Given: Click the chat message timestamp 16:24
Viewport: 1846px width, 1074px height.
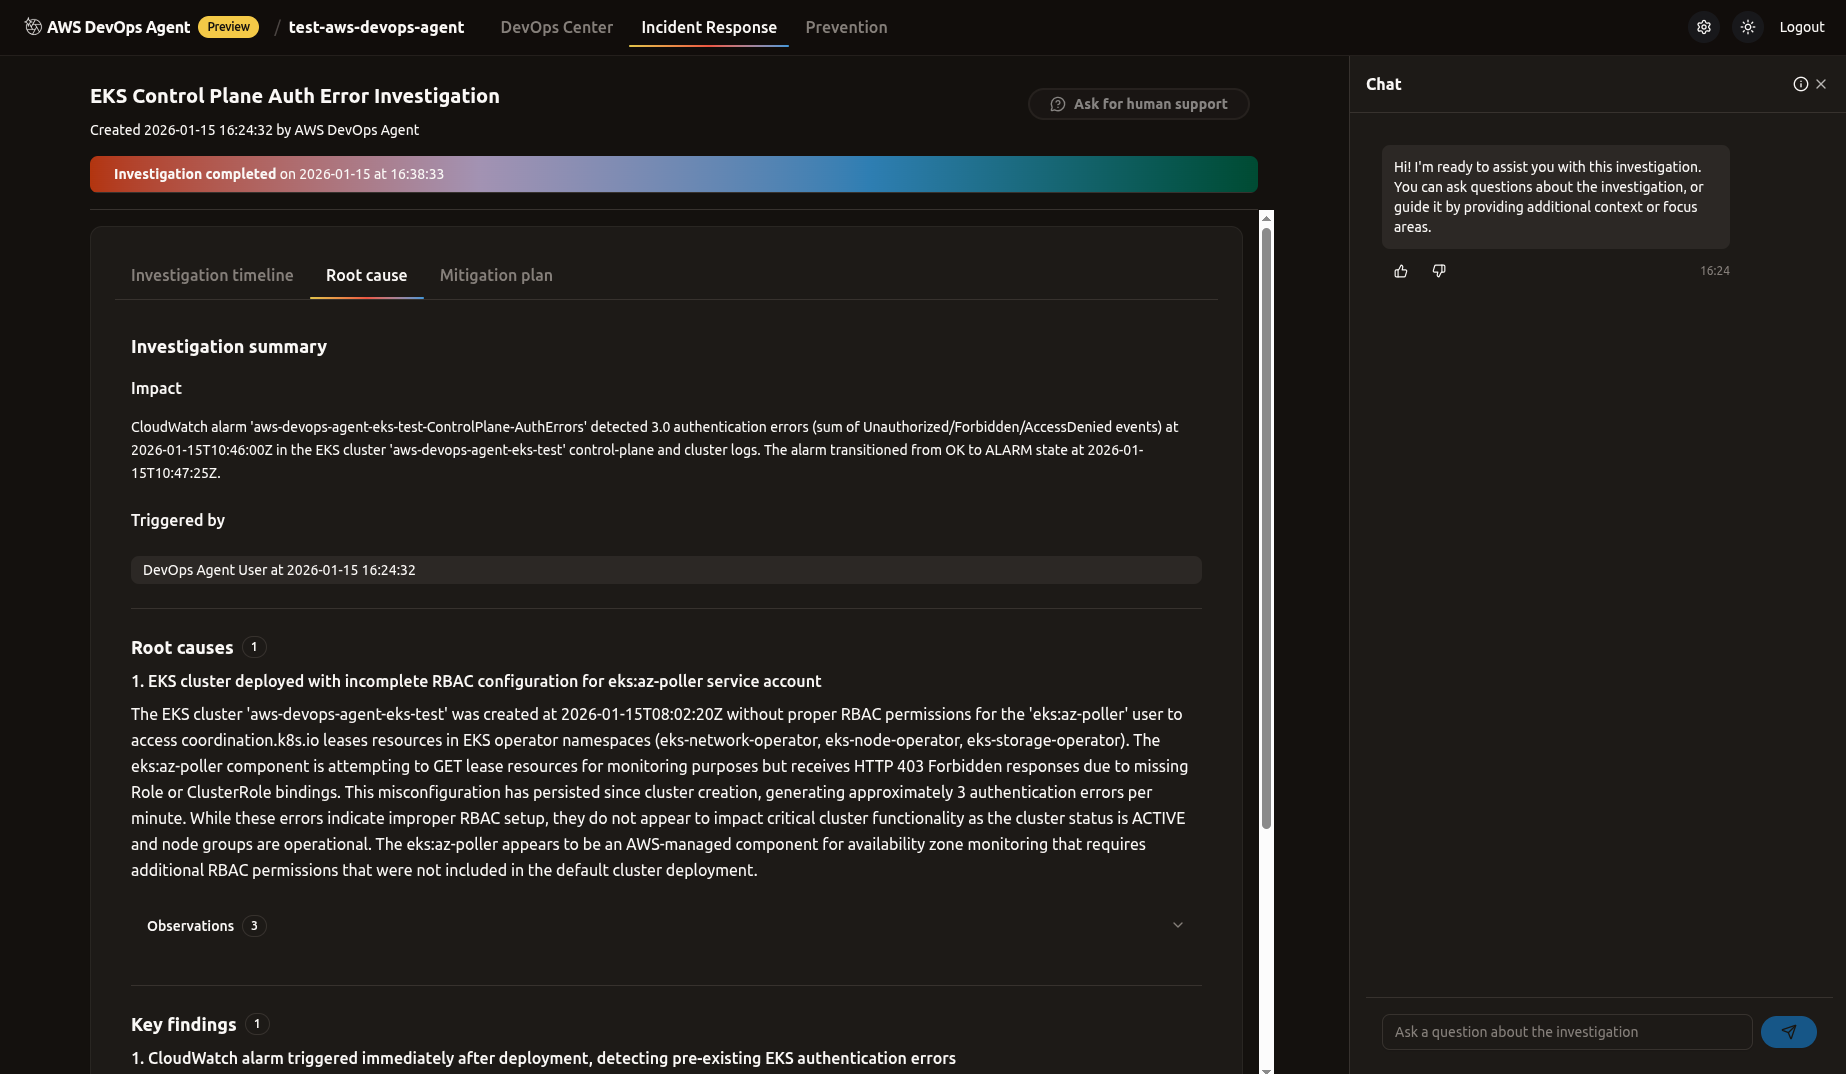Looking at the screenshot, I should click(1715, 271).
